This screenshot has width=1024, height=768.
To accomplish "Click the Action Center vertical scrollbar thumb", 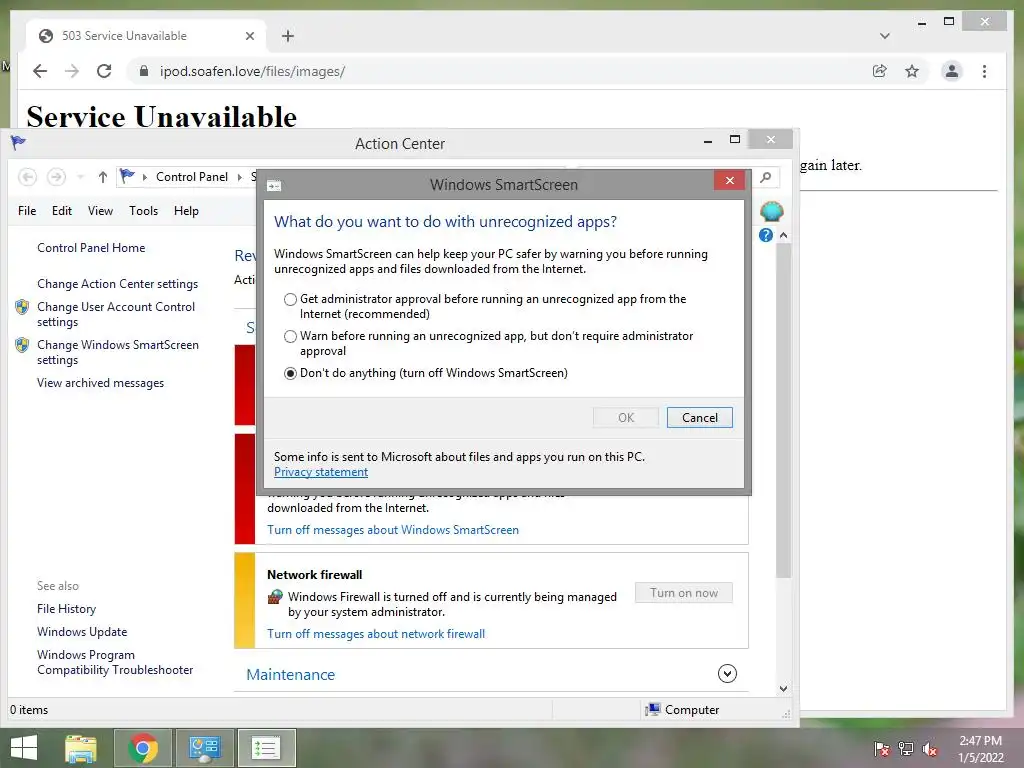I will coord(784,410).
